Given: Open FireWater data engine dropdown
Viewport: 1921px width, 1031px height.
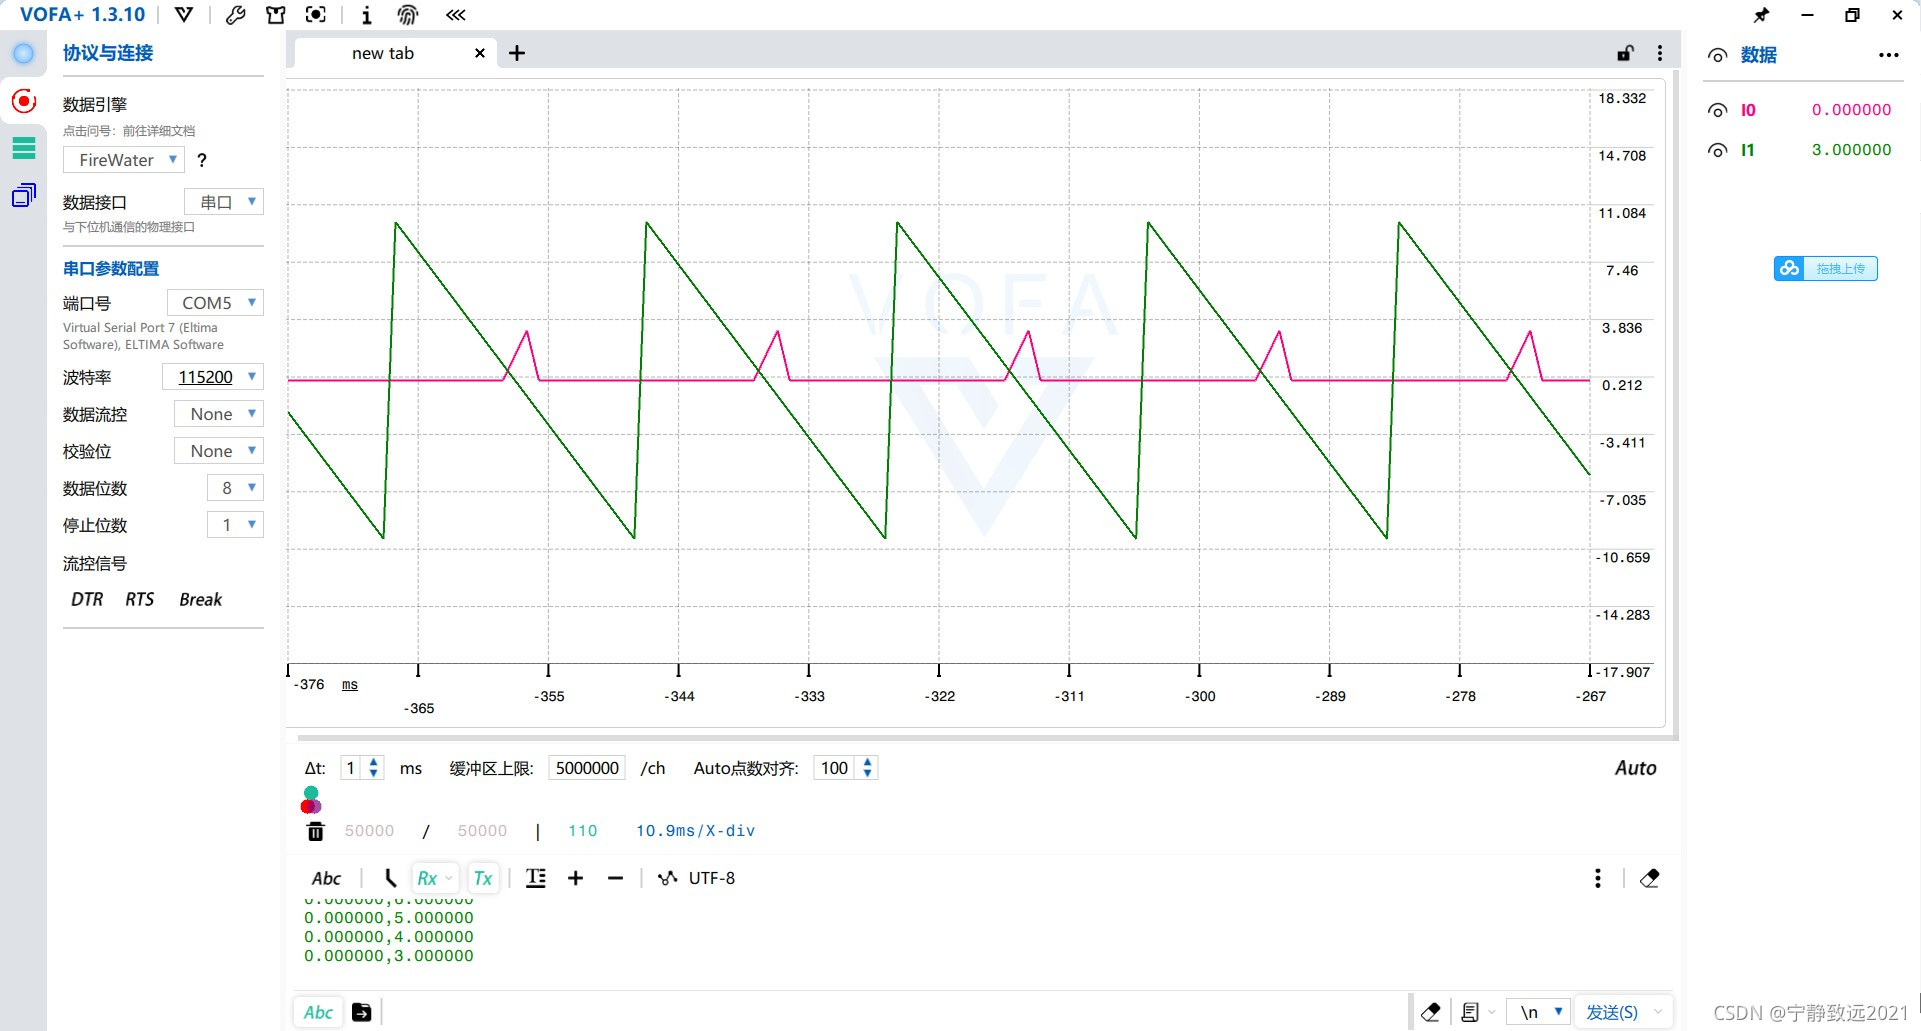Looking at the screenshot, I should (x=124, y=160).
